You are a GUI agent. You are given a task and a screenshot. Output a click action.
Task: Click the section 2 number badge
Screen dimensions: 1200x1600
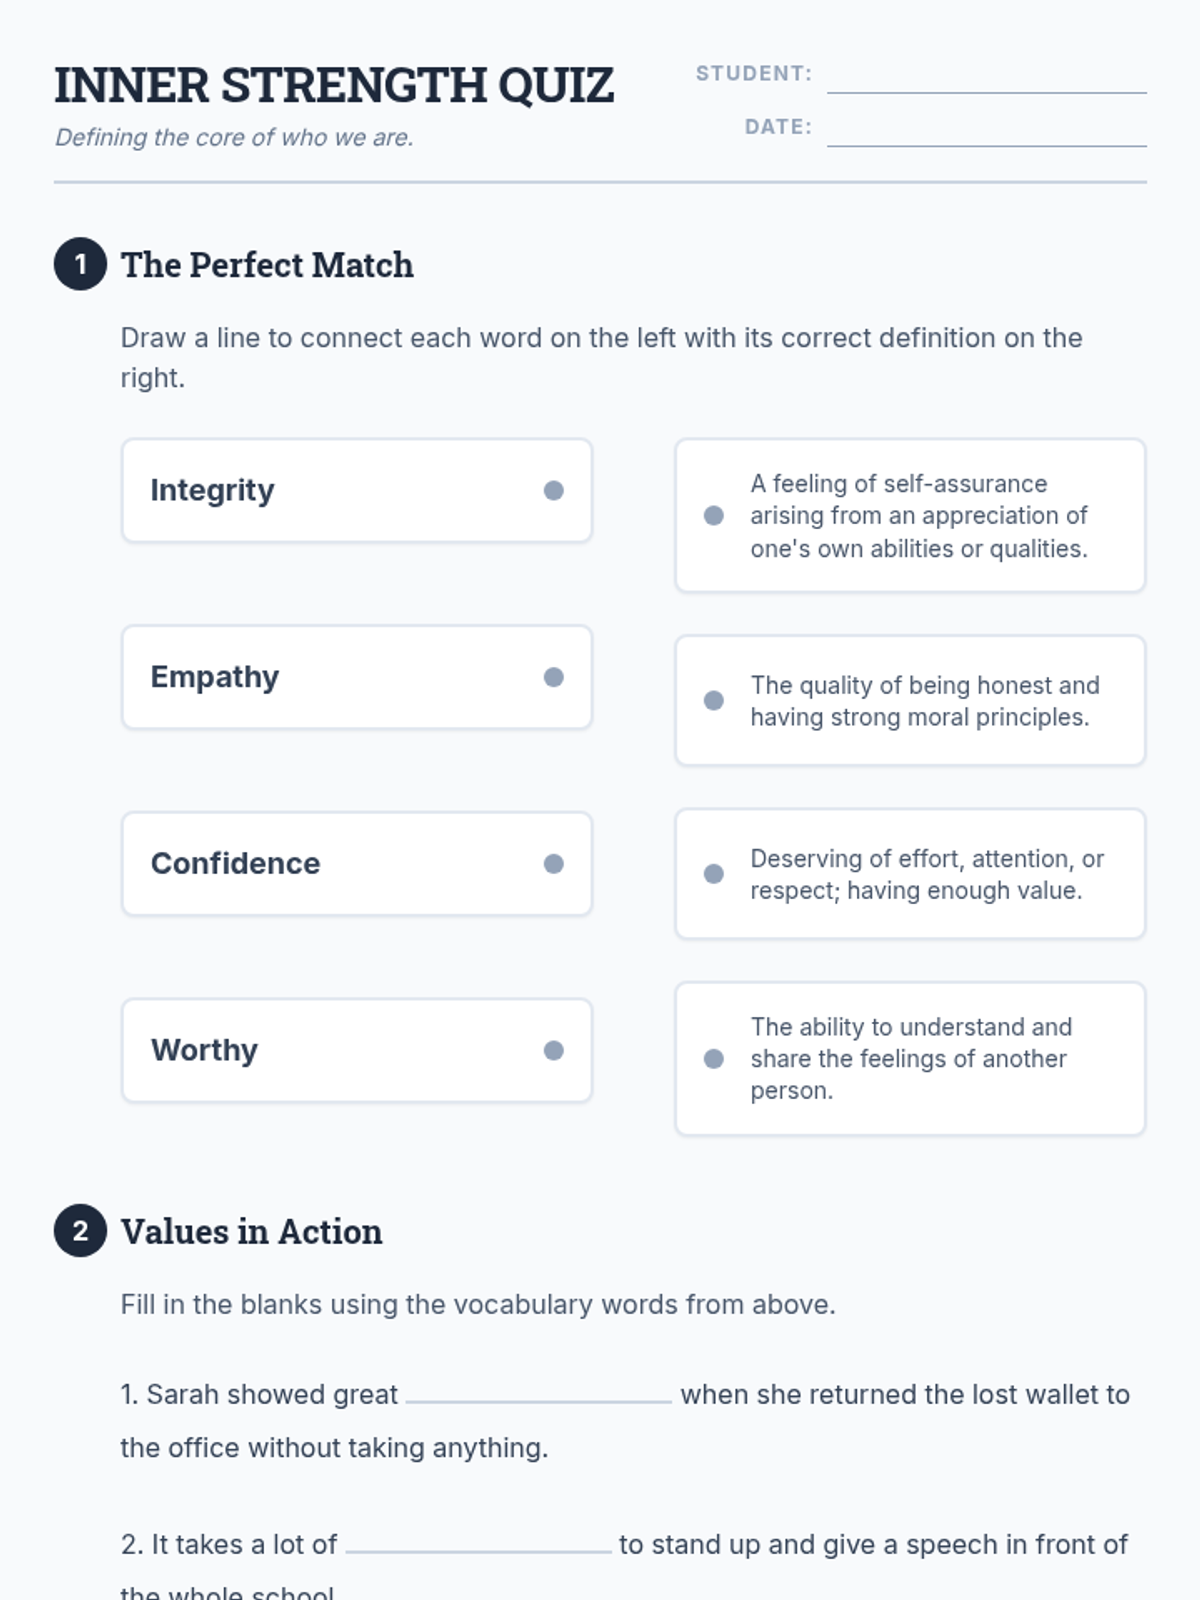click(80, 1231)
